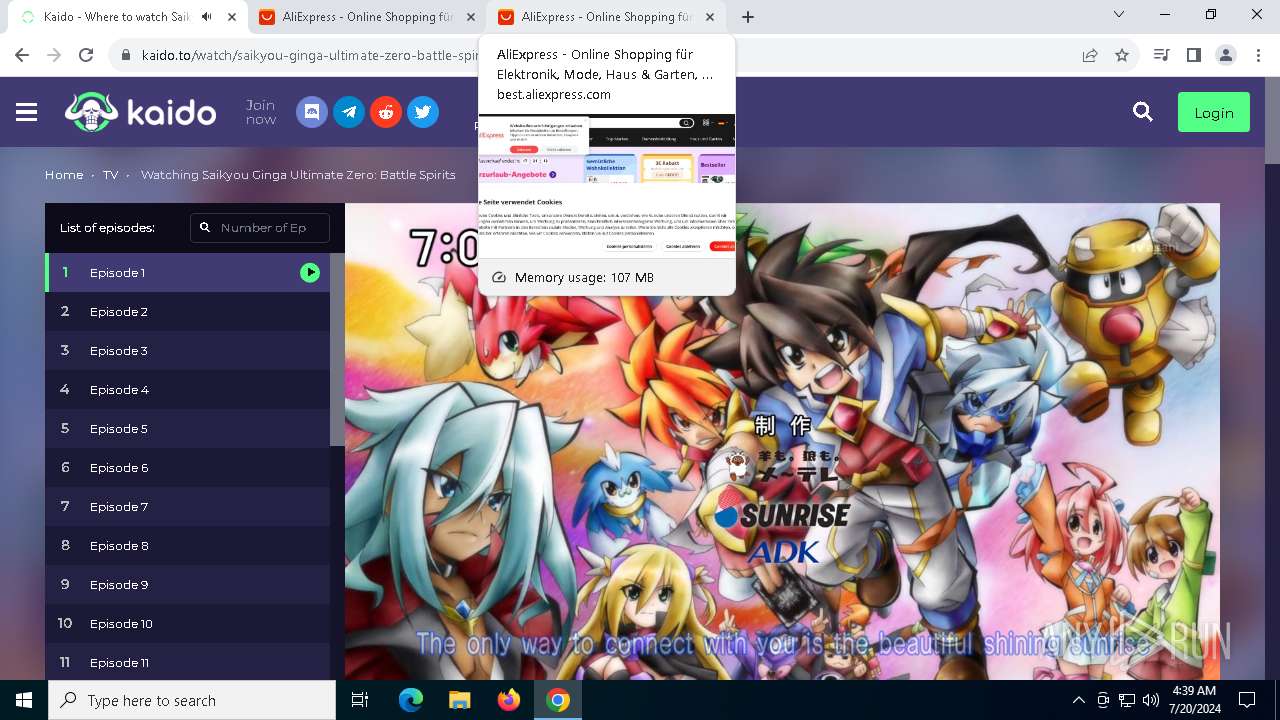Open Chrome profile avatar
Viewport: 1280px width, 720px height.
pos(1226,55)
